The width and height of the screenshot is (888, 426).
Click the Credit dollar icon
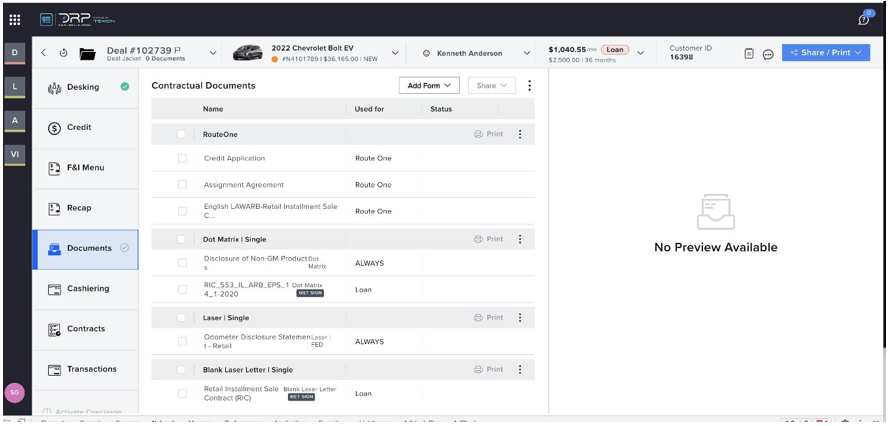coord(54,128)
